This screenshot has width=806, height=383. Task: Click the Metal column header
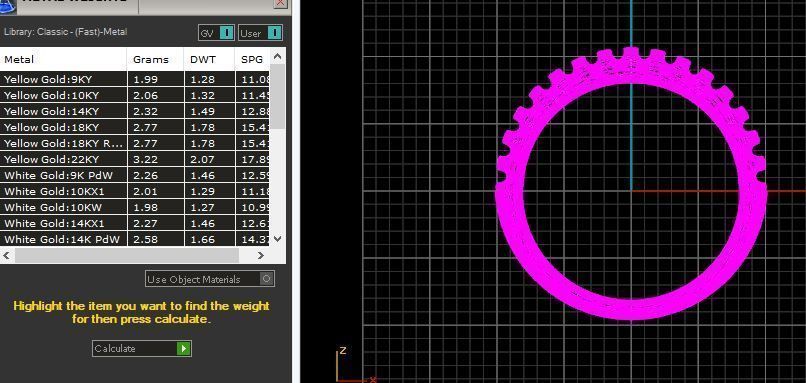point(63,59)
